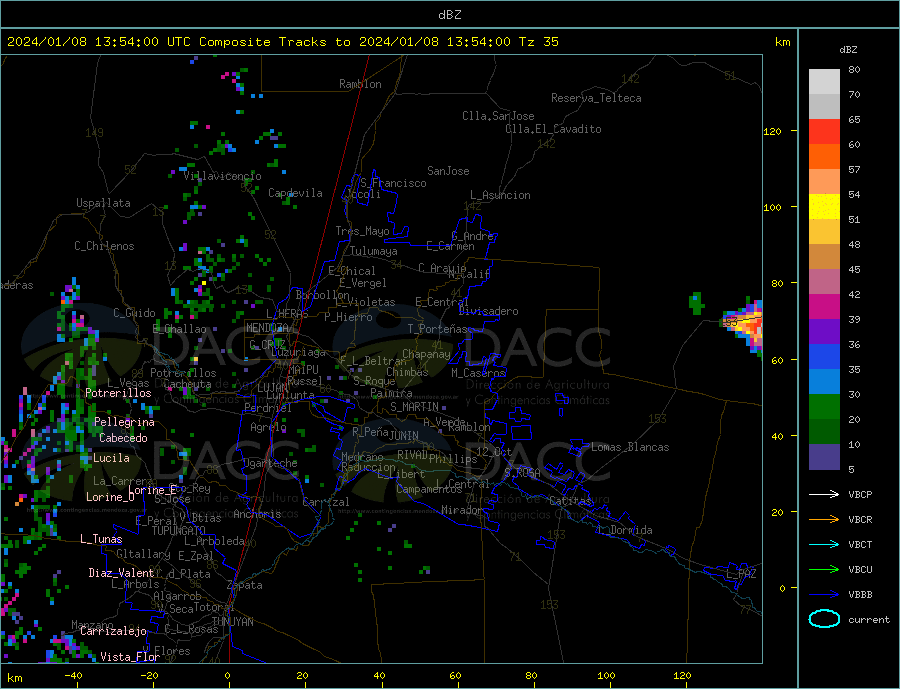Click the Tulumaya label
This screenshot has width=900, height=689.
[x=374, y=251]
